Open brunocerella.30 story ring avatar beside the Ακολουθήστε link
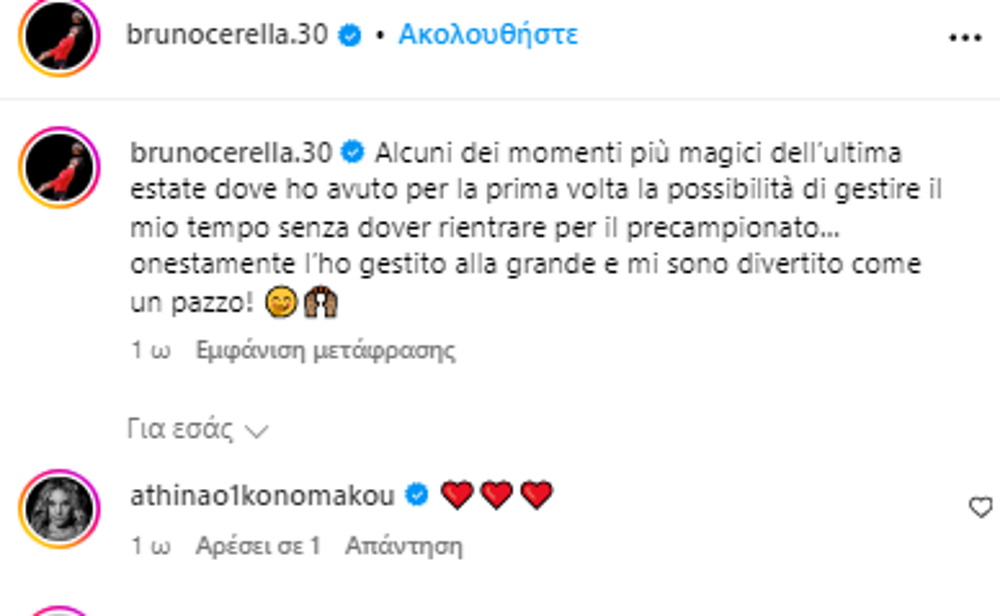This screenshot has height=616, width=1000. [59, 37]
